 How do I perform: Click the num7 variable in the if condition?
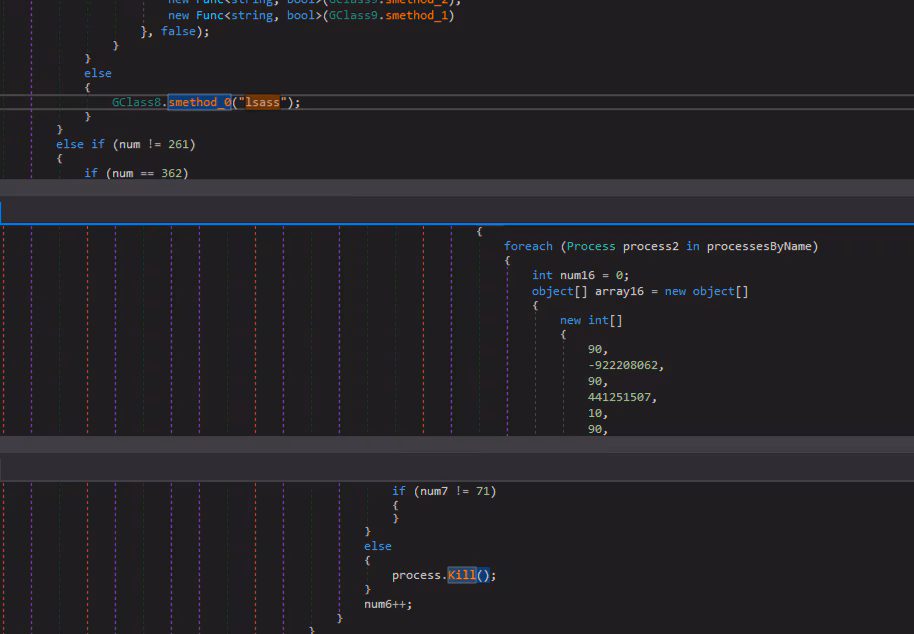click(x=434, y=491)
